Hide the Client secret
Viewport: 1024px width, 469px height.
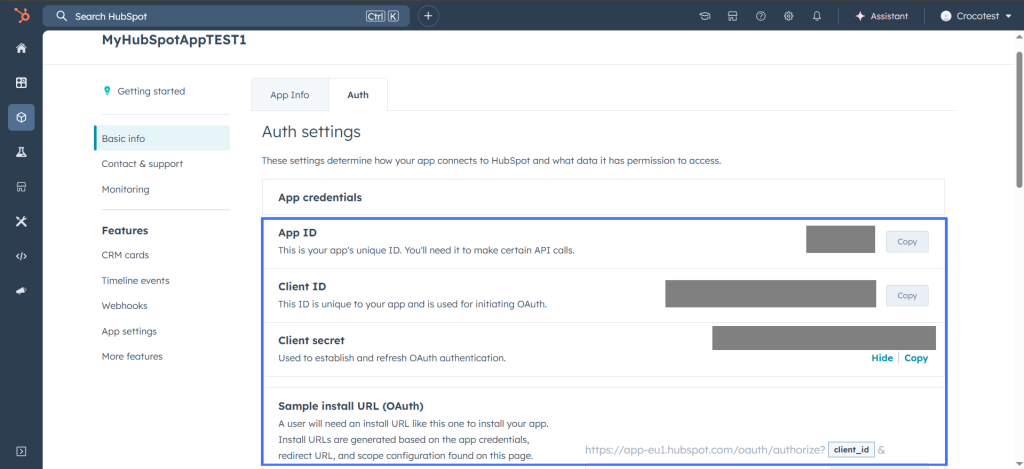click(x=882, y=358)
